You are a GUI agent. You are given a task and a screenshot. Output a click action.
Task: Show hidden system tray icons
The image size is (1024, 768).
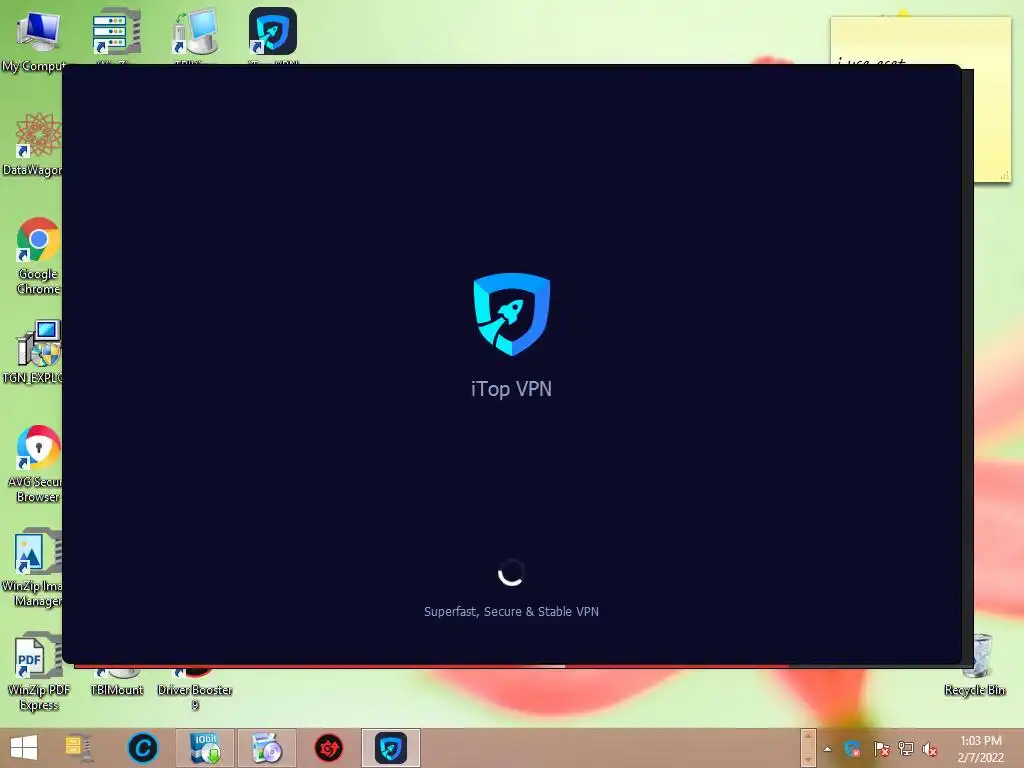tap(827, 749)
